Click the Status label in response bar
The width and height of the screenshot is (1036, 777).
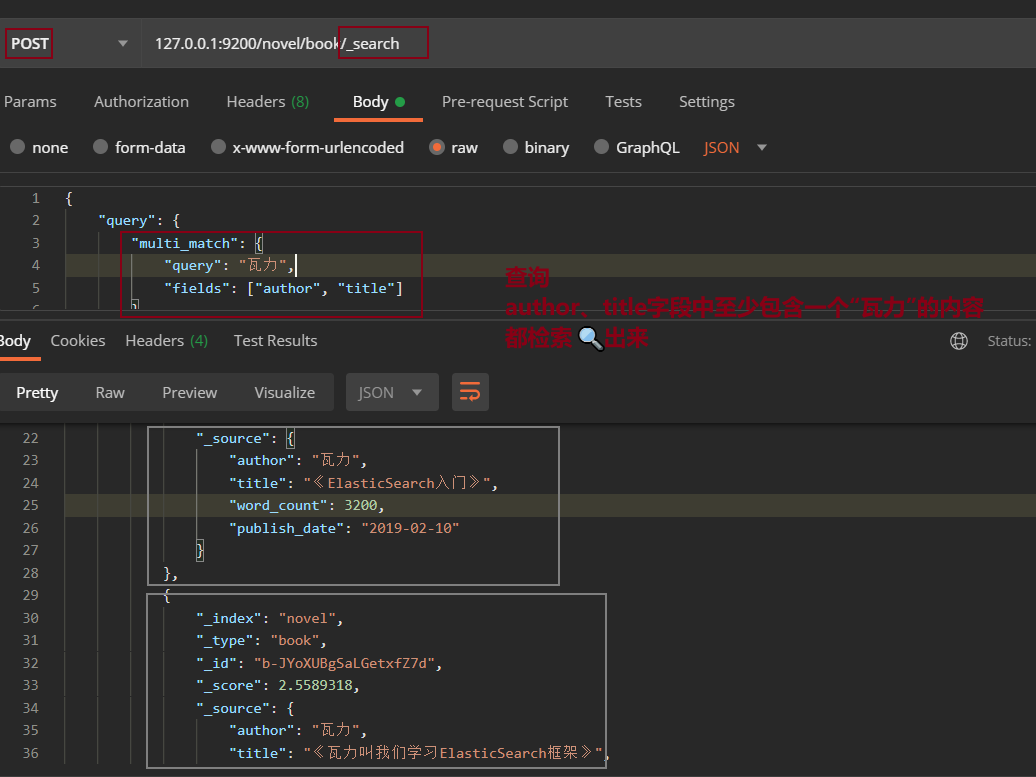point(1009,341)
